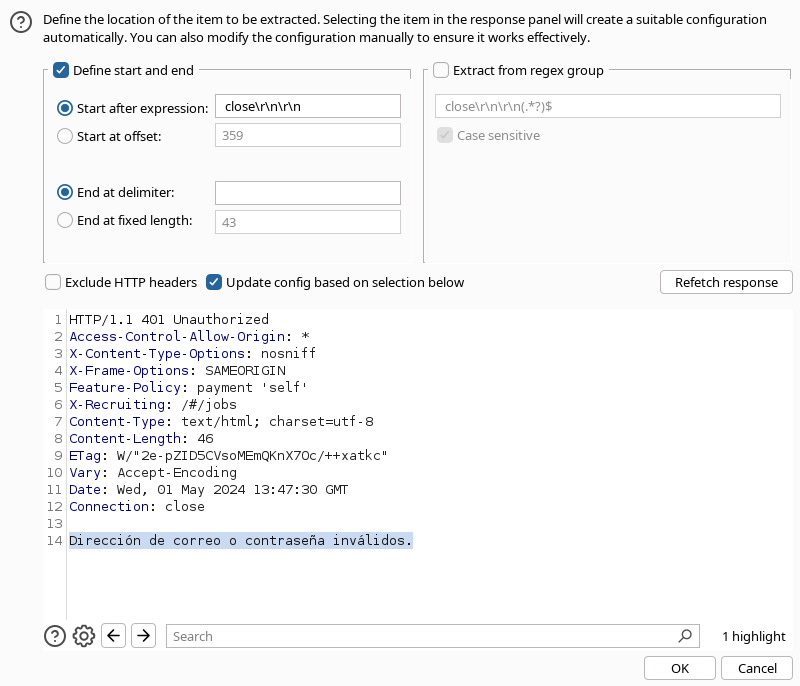800x686 pixels.
Task: Check the Exclude HTTP headers option
Action: 53,282
